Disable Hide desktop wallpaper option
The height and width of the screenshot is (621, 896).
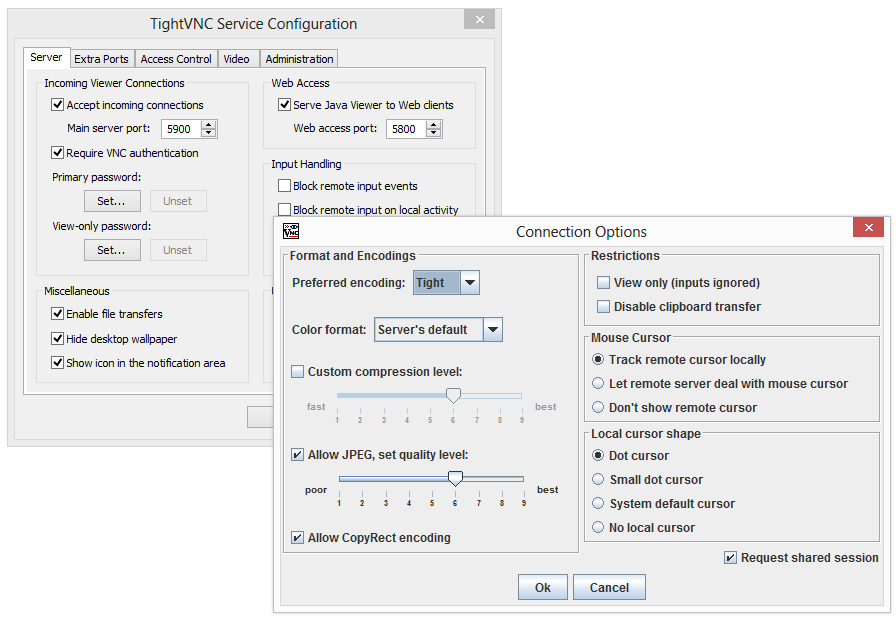pyautogui.click(x=57, y=339)
